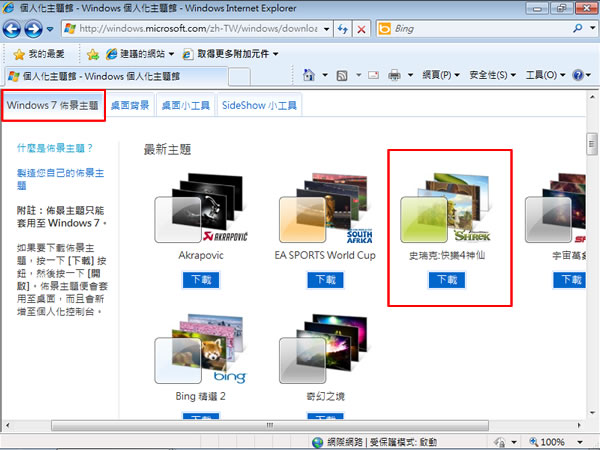Expand the address bar history dropdown
Screen dimensions: 600x450
(x=326, y=29)
